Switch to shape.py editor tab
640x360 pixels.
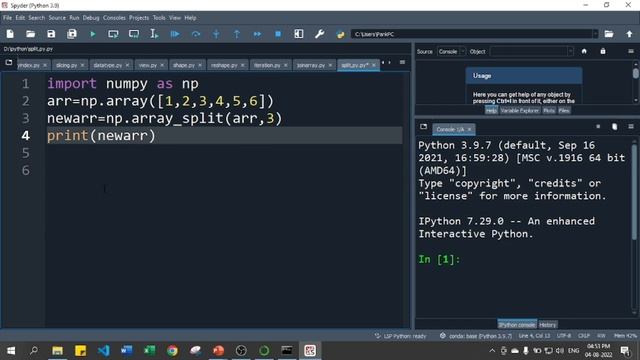coord(184,65)
